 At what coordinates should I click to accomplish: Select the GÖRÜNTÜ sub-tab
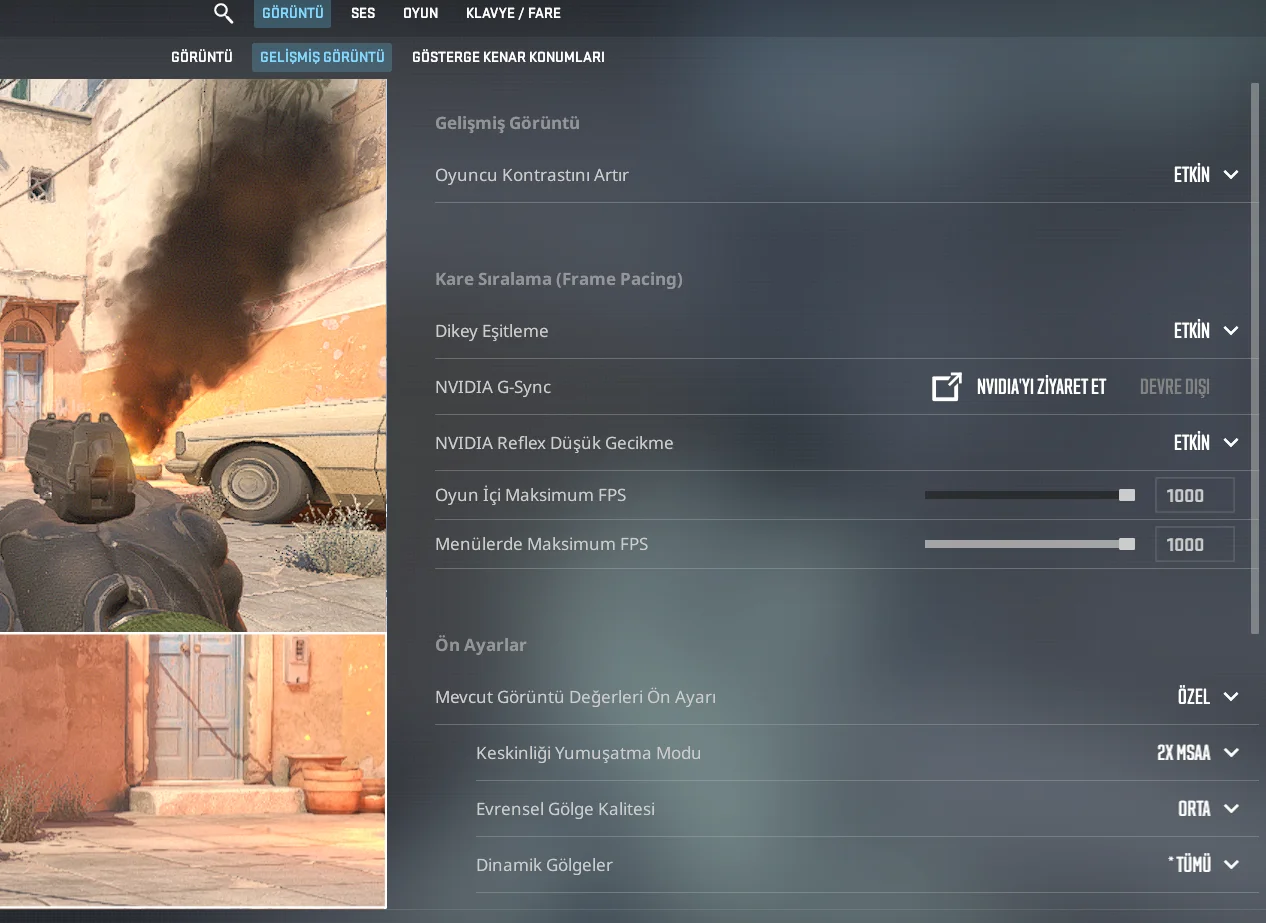[x=202, y=57]
